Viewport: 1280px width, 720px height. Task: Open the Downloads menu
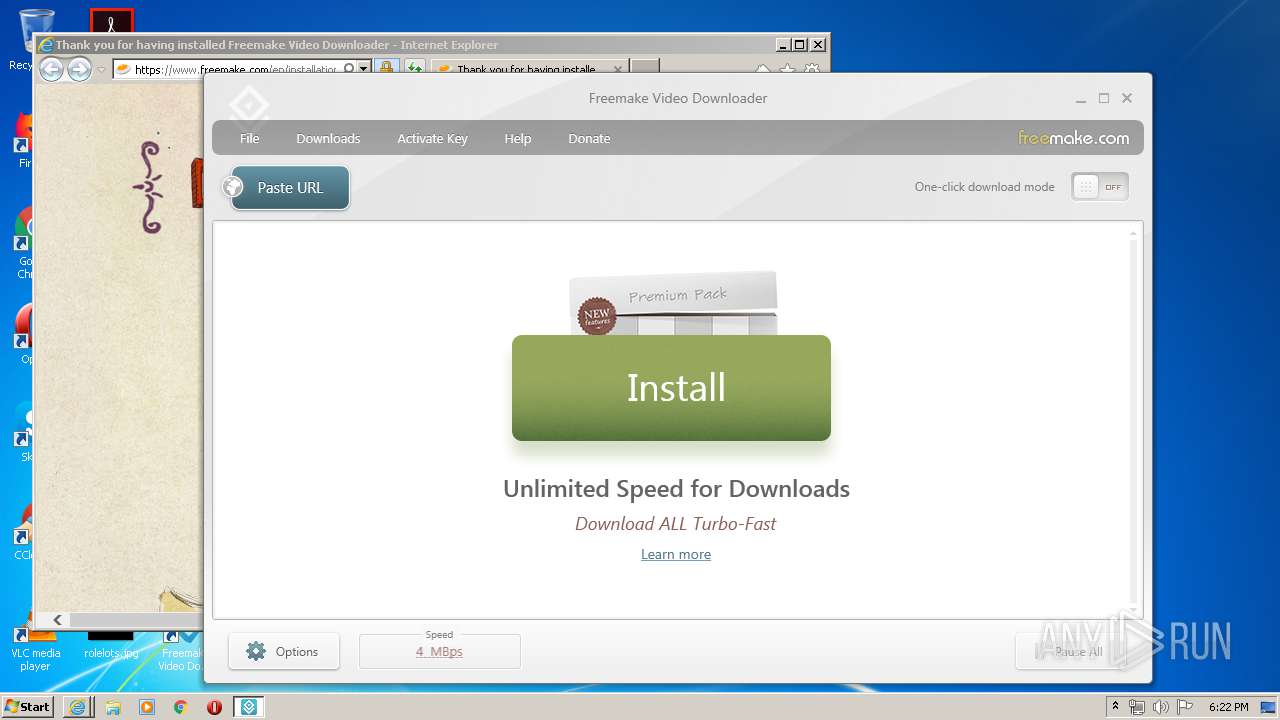(x=328, y=138)
